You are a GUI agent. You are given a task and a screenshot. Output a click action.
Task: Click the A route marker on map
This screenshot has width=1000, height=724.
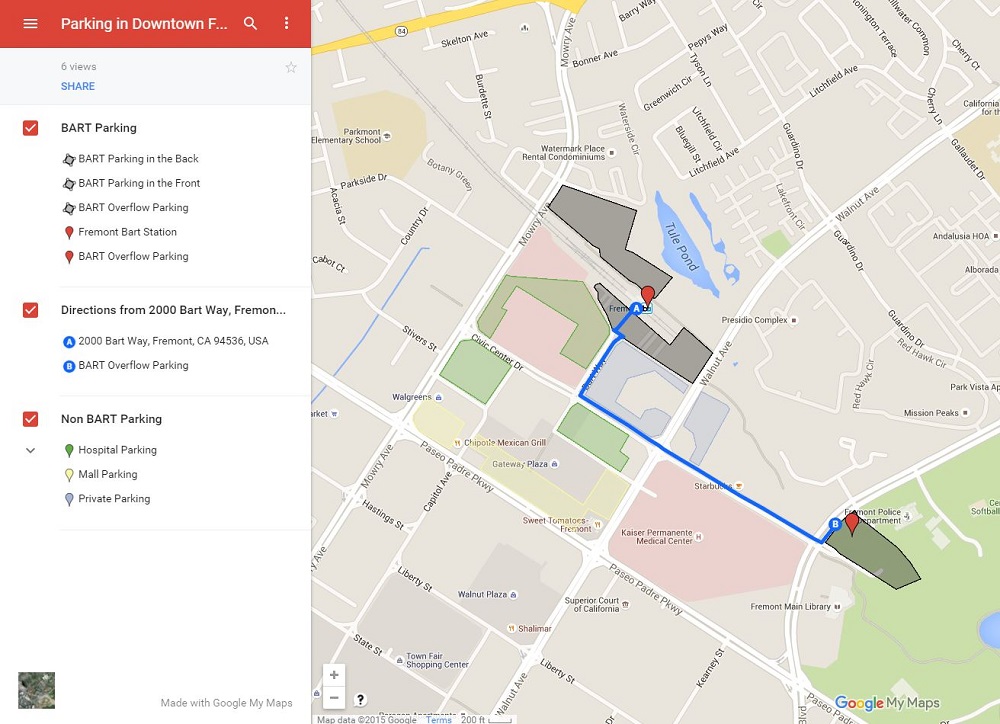tap(636, 309)
